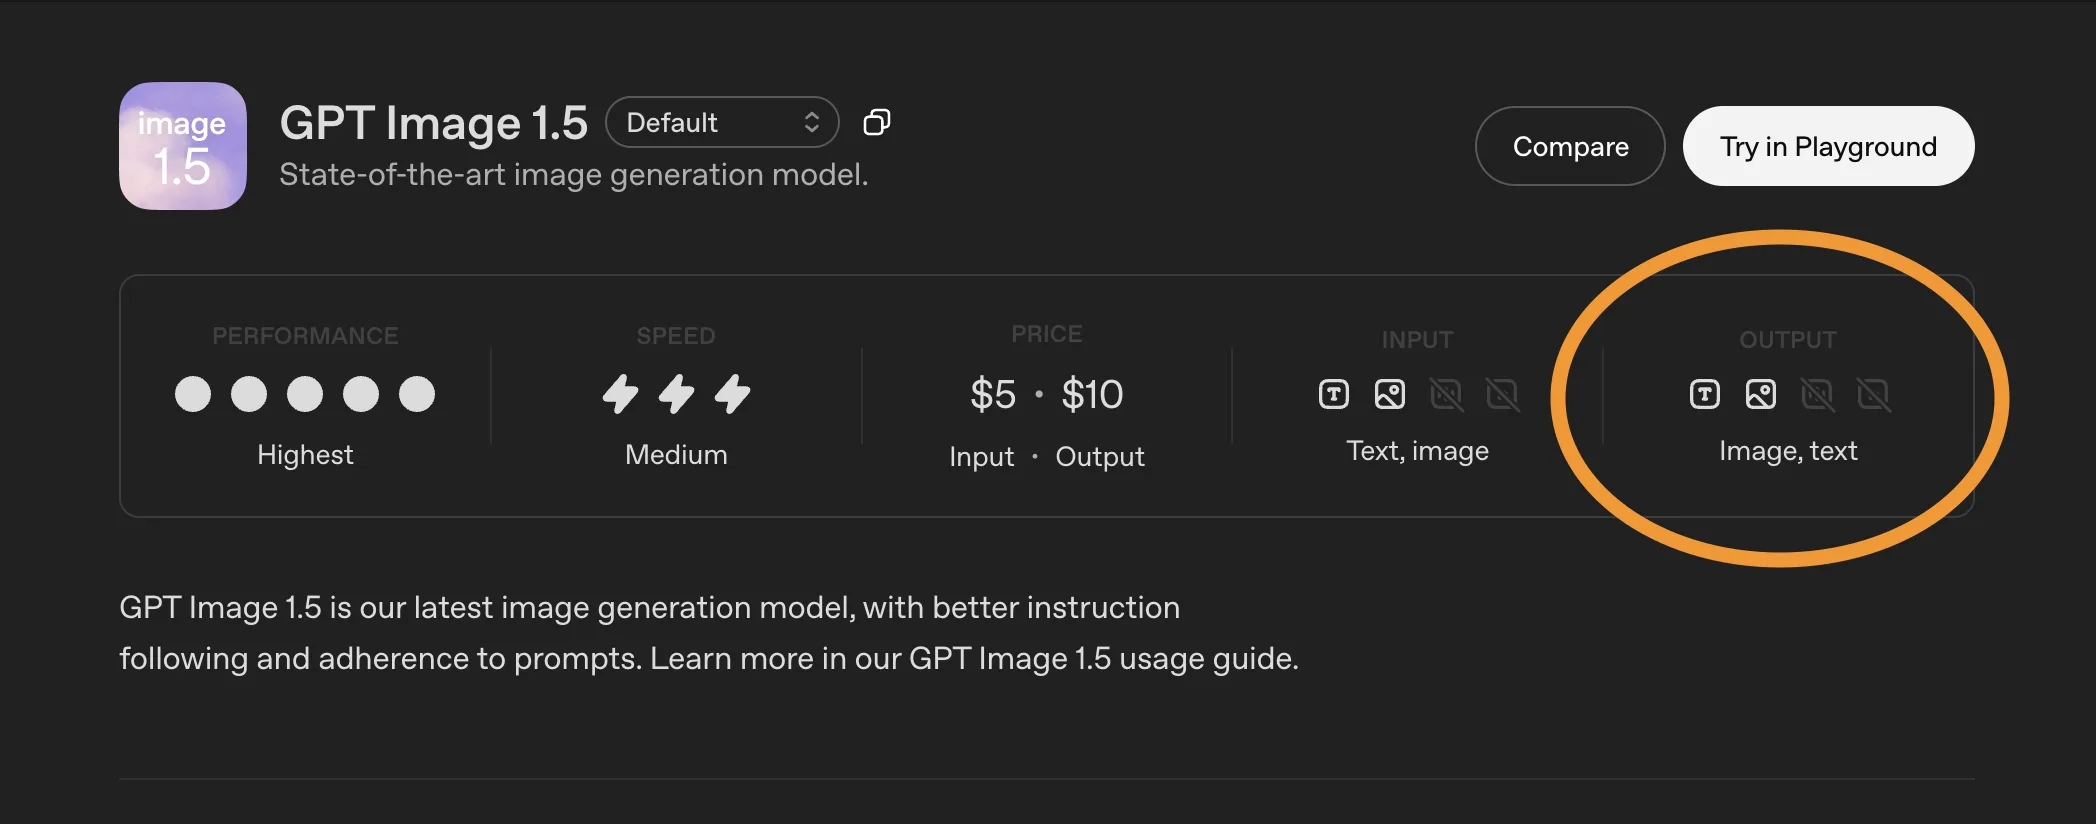The image size is (2096, 824).
Task: Click the image icon under INPUT
Action: (1390, 394)
